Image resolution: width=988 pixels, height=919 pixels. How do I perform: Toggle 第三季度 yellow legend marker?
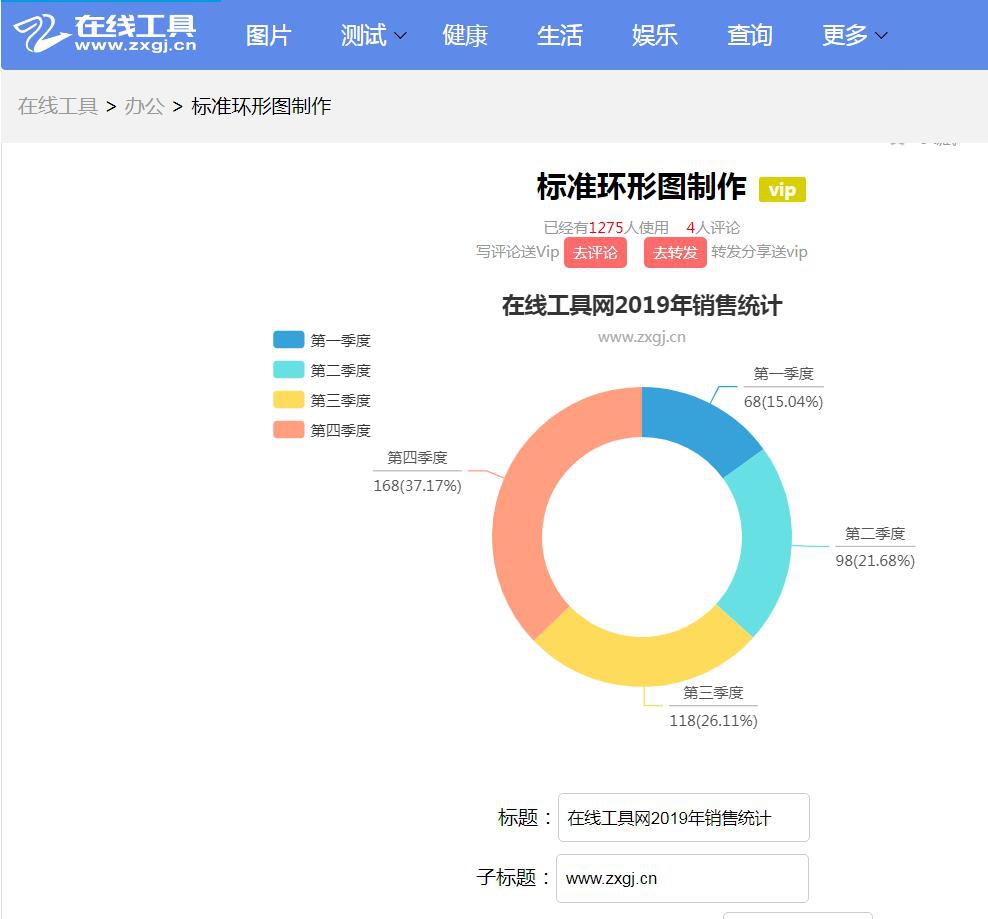[288, 400]
